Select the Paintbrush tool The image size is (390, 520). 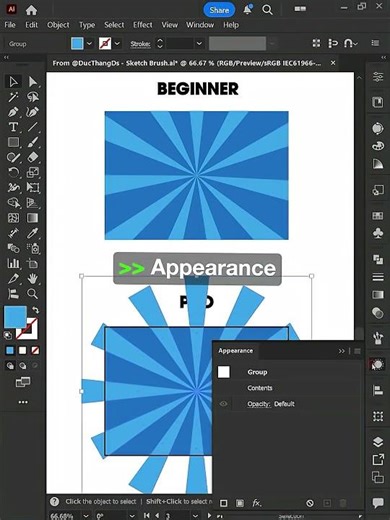33,142
